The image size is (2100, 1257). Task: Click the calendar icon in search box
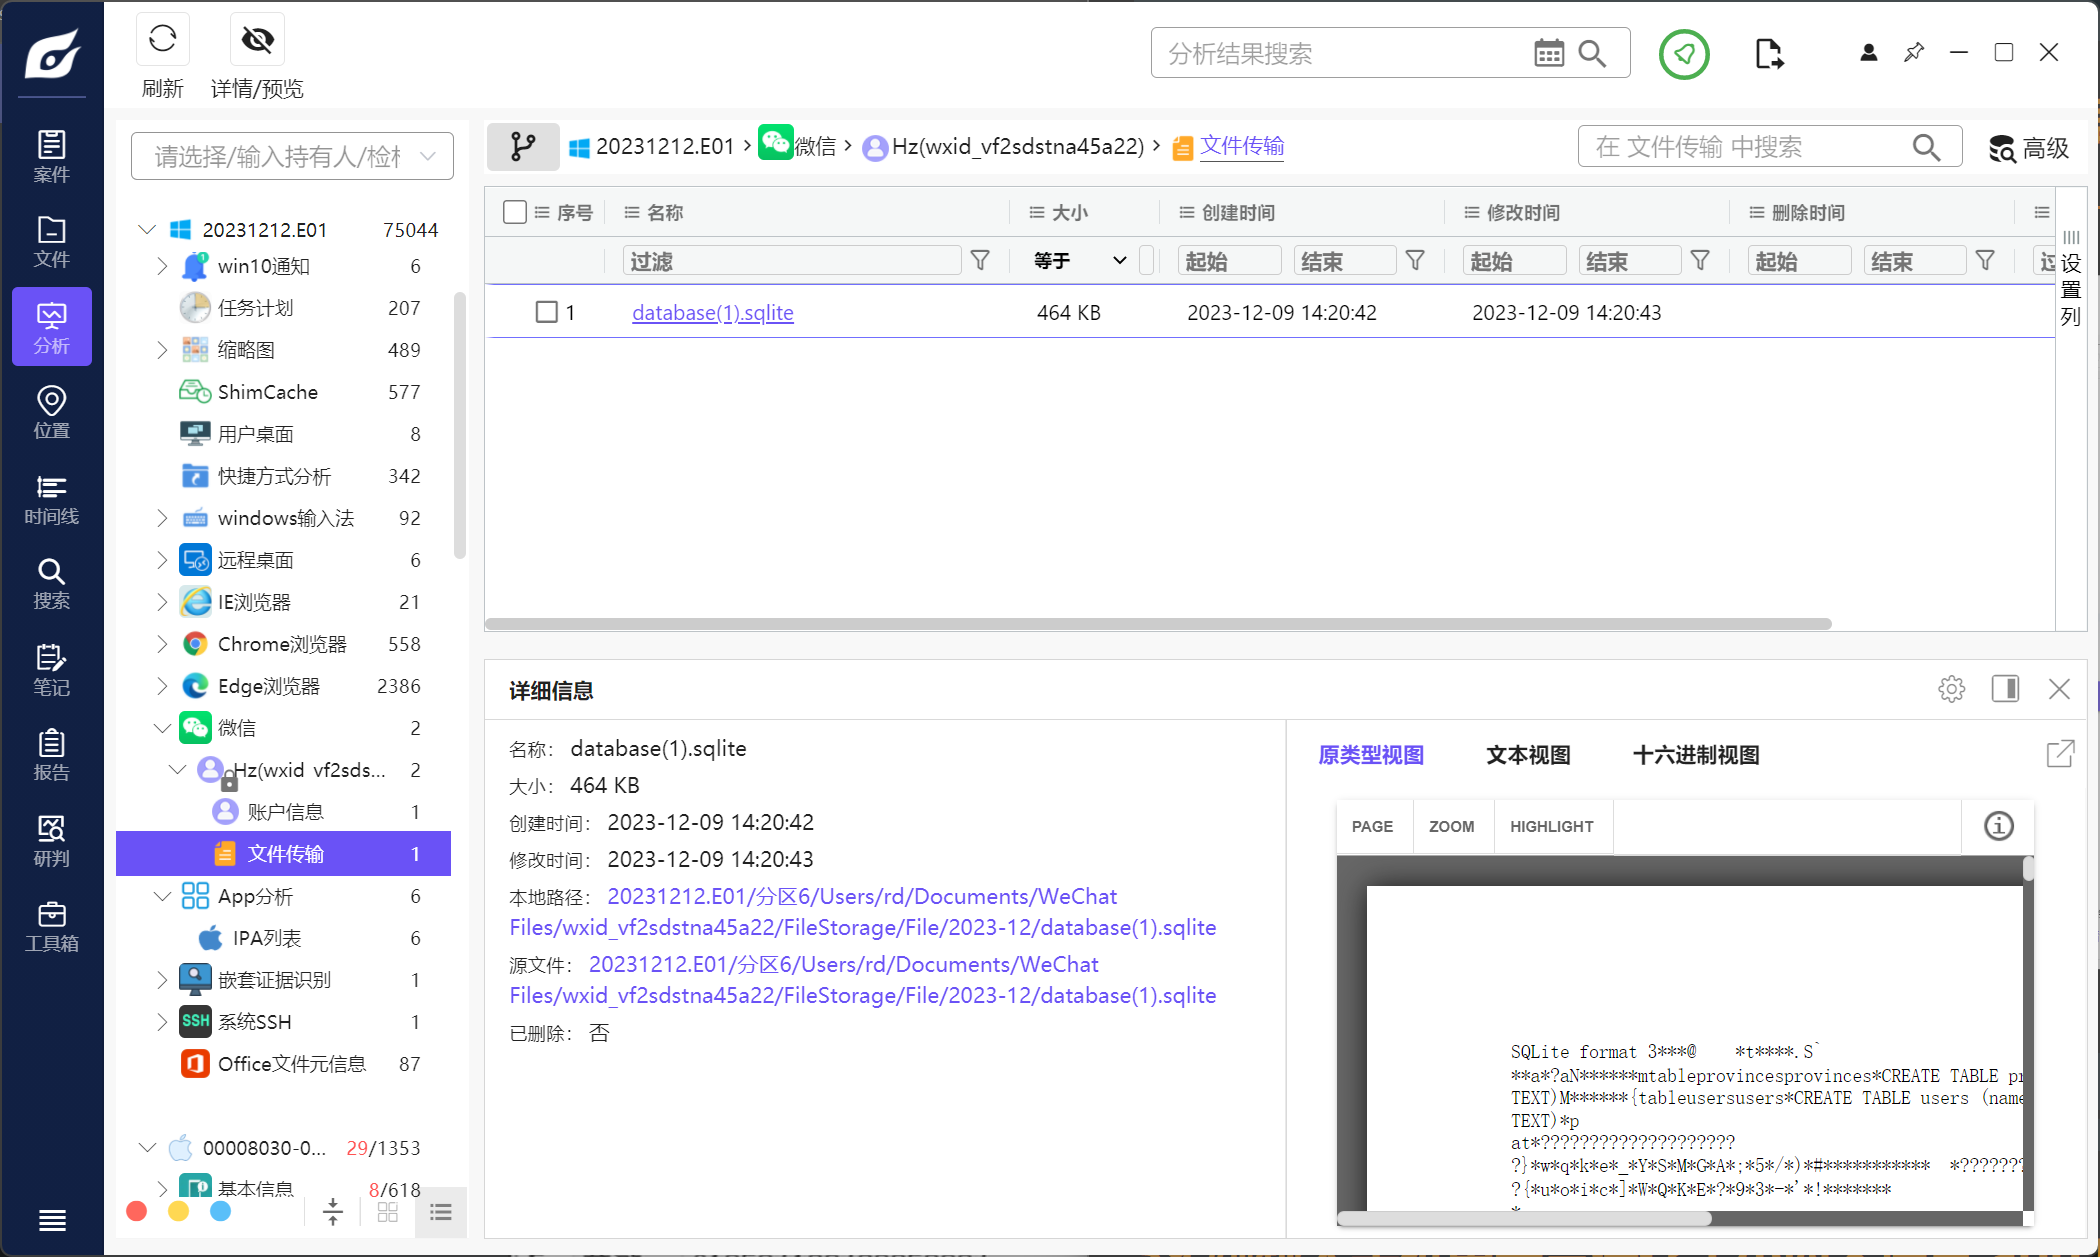pyautogui.click(x=1548, y=53)
